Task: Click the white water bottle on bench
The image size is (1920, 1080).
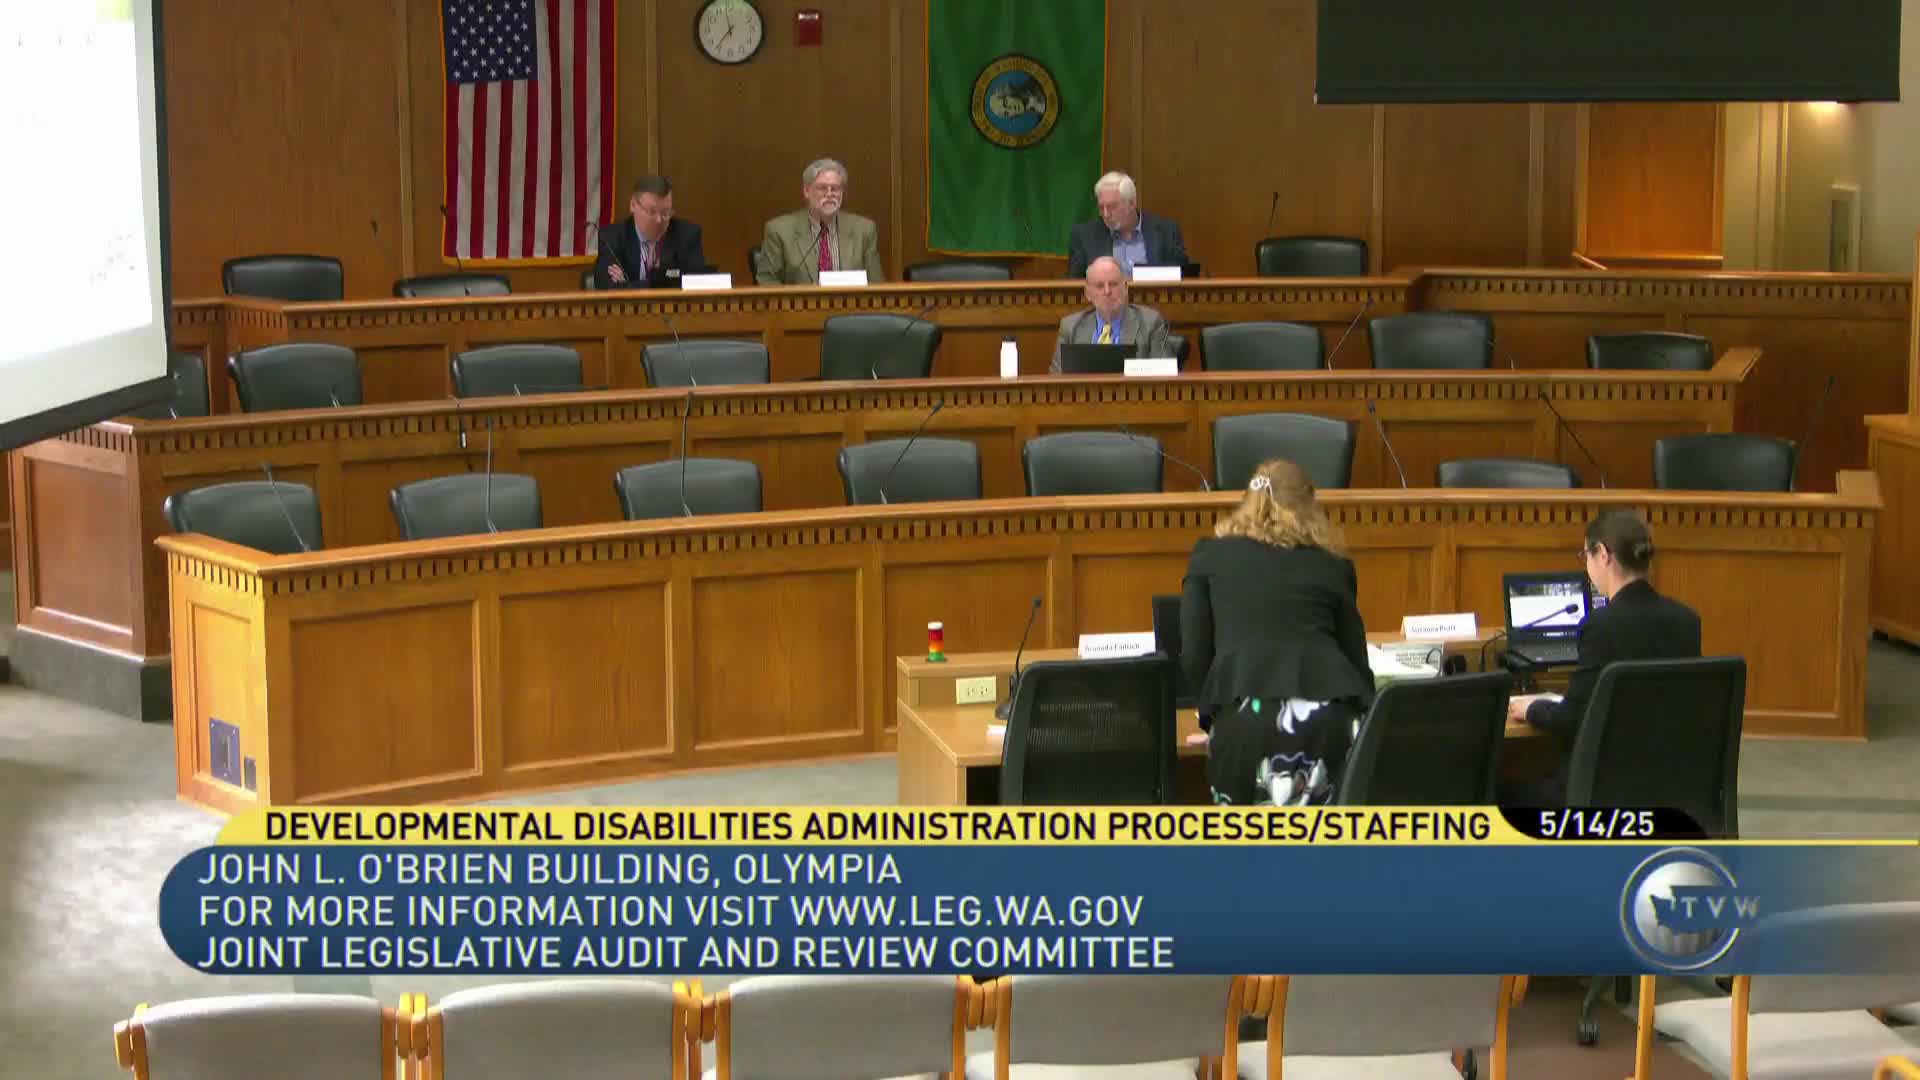Action: (1008, 358)
